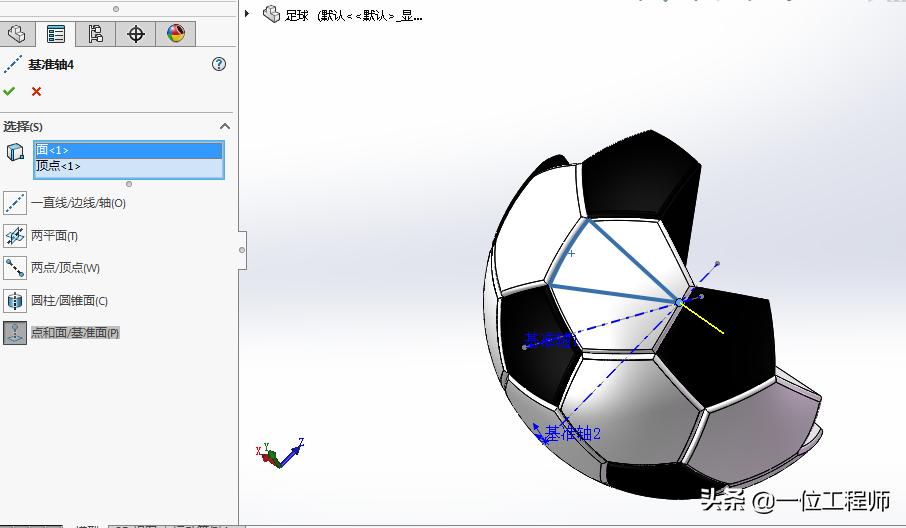Click the reference entities cube icon
Viewport: 906px width, 528px height.
[x=15, y=153]
